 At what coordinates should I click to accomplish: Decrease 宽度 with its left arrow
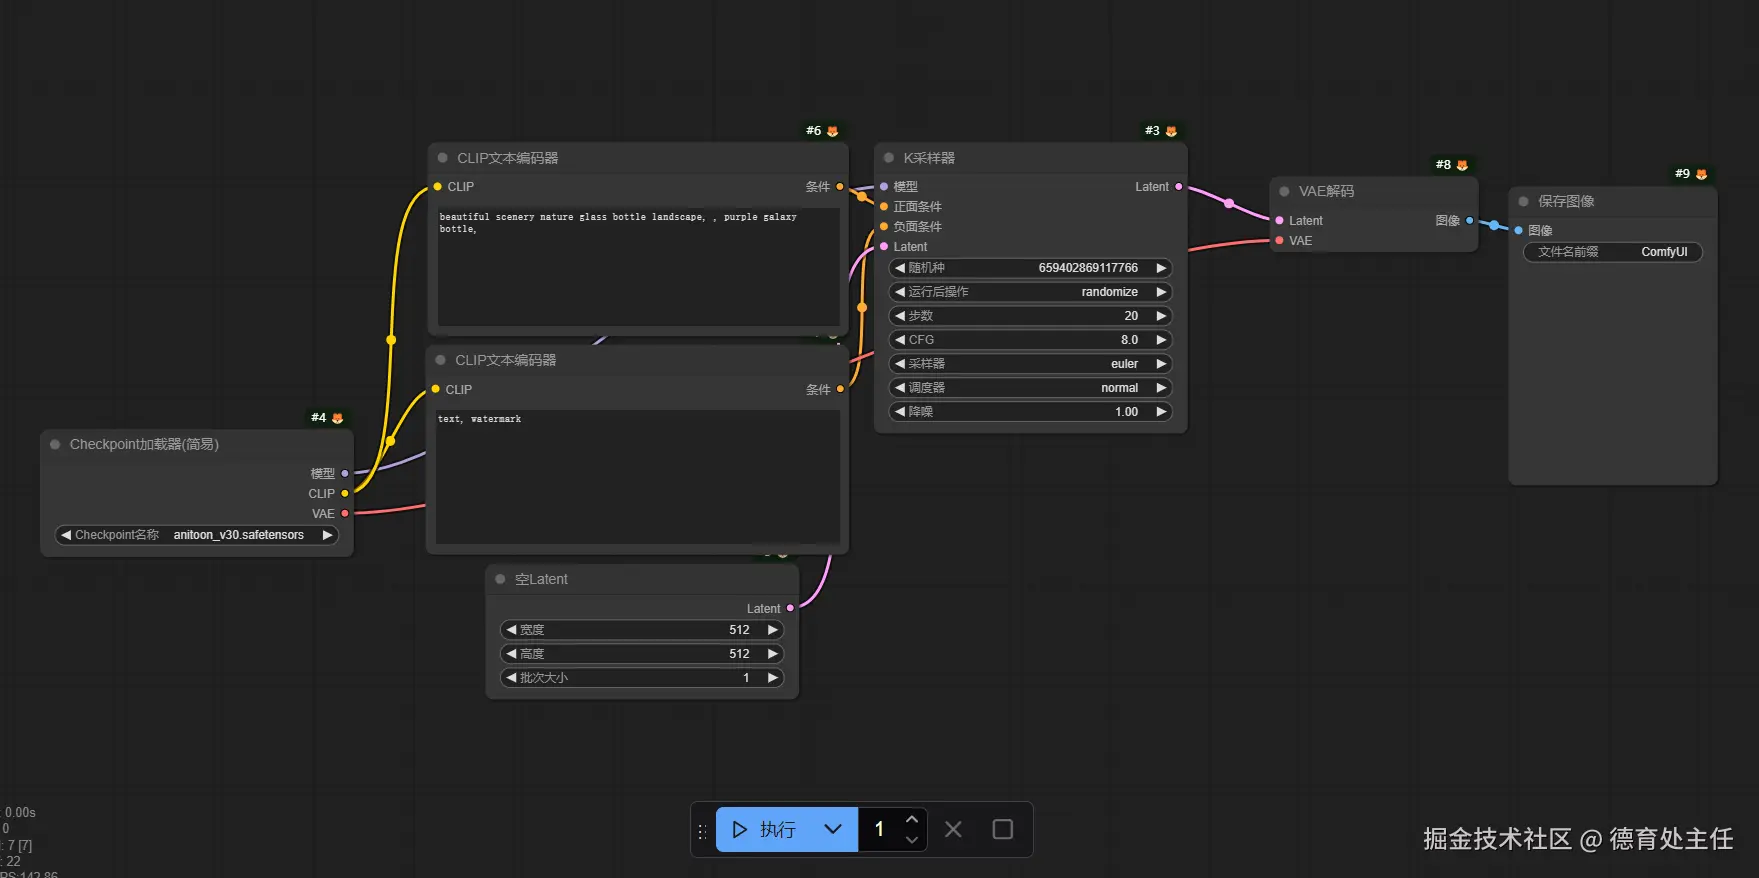[x=511, y=630]
